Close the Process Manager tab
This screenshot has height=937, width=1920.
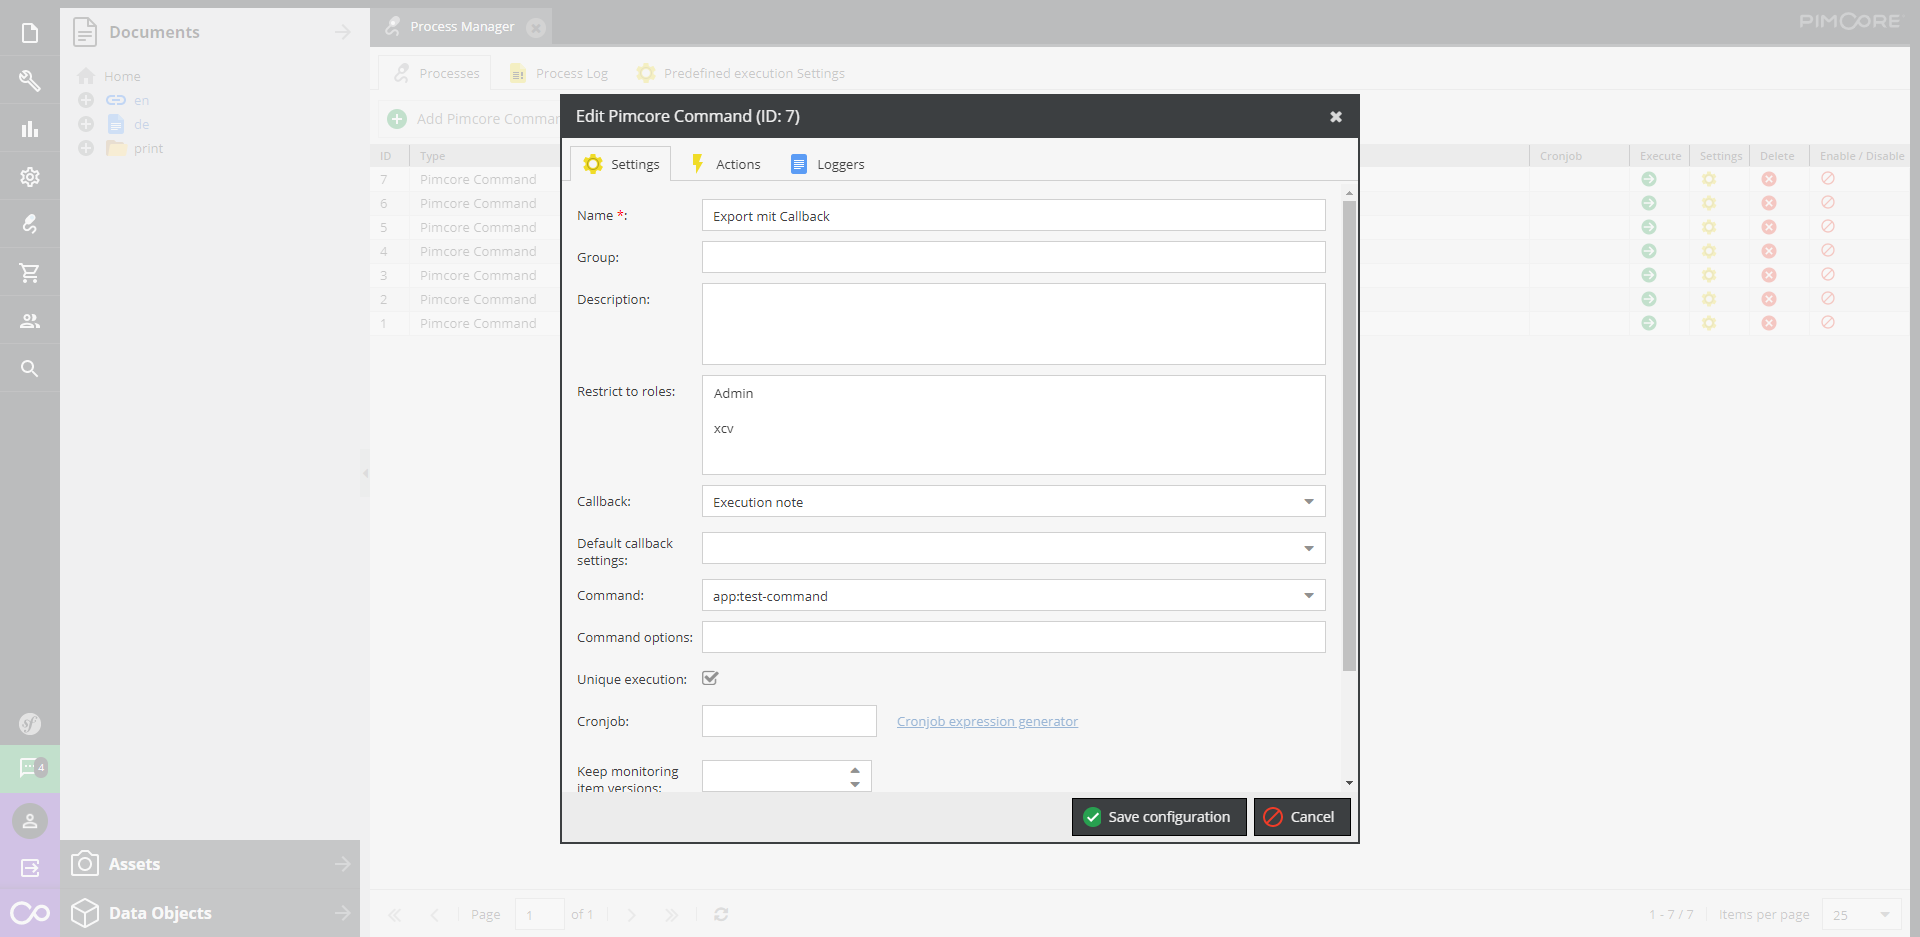(x=536, y=28)
